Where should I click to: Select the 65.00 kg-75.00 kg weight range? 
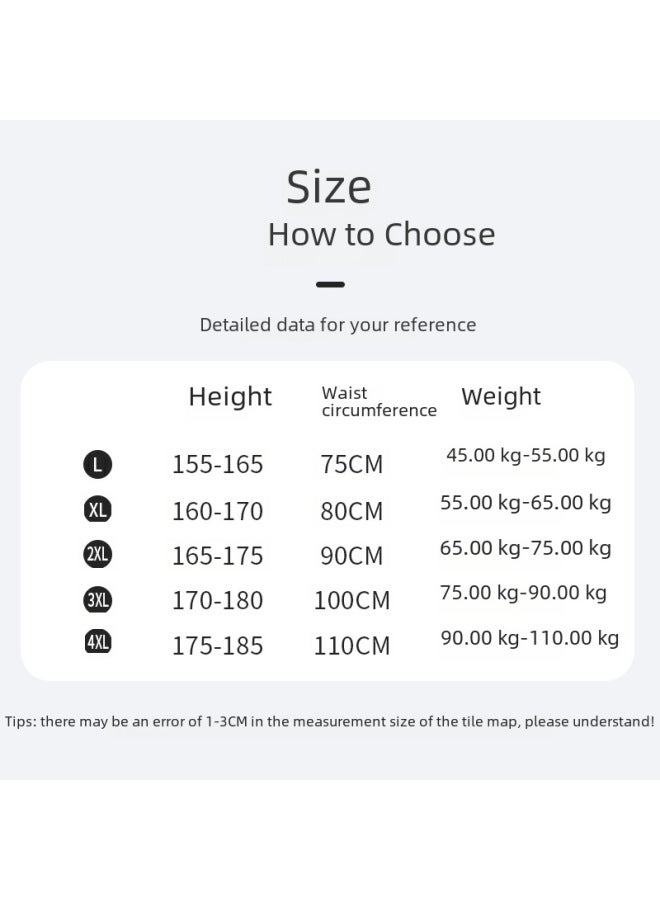(525, 548)
